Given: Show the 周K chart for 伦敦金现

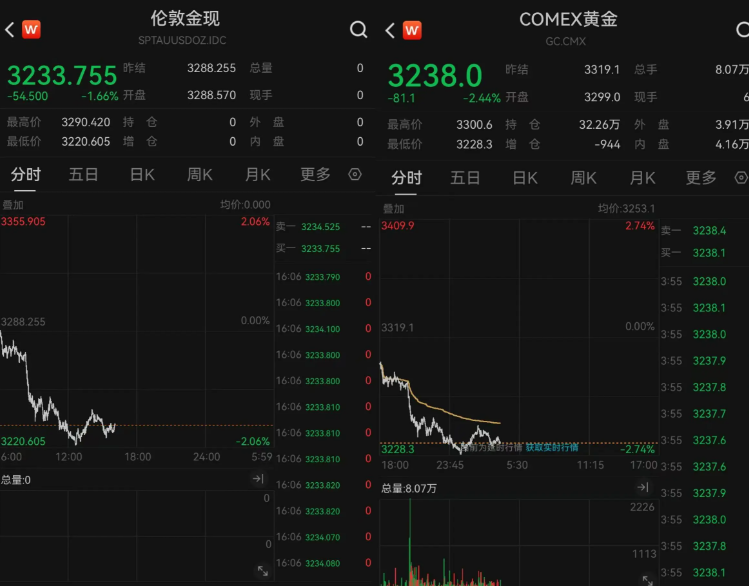Looking at the screenshot, I should tap(200, 174).
